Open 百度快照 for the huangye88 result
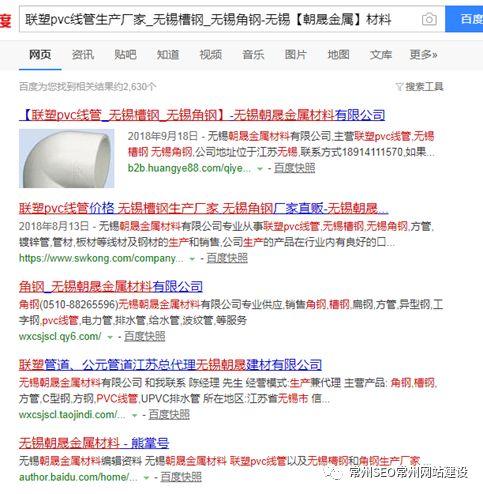This screenshot has height=494, width=483. 294,168
